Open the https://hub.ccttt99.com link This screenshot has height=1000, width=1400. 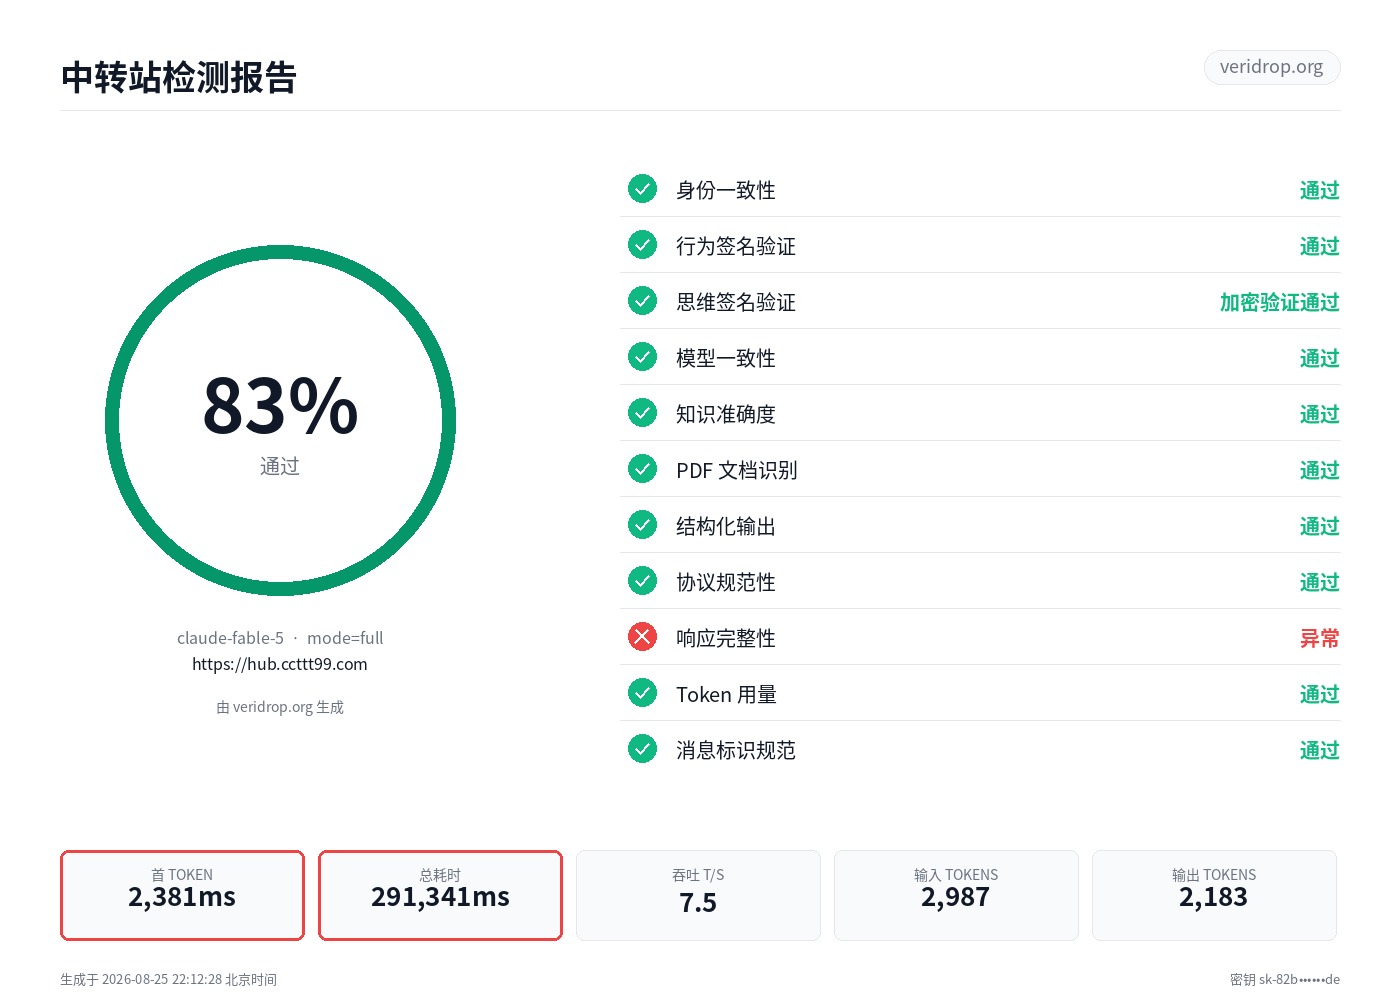pos(280,664)
